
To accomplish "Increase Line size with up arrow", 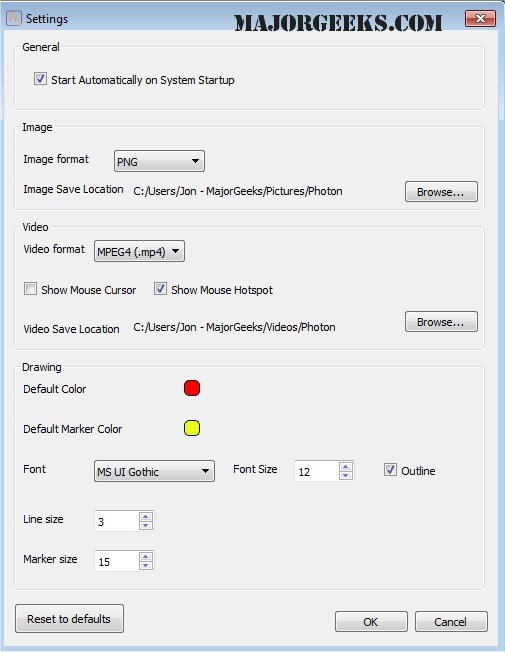I will pos(145,516).
